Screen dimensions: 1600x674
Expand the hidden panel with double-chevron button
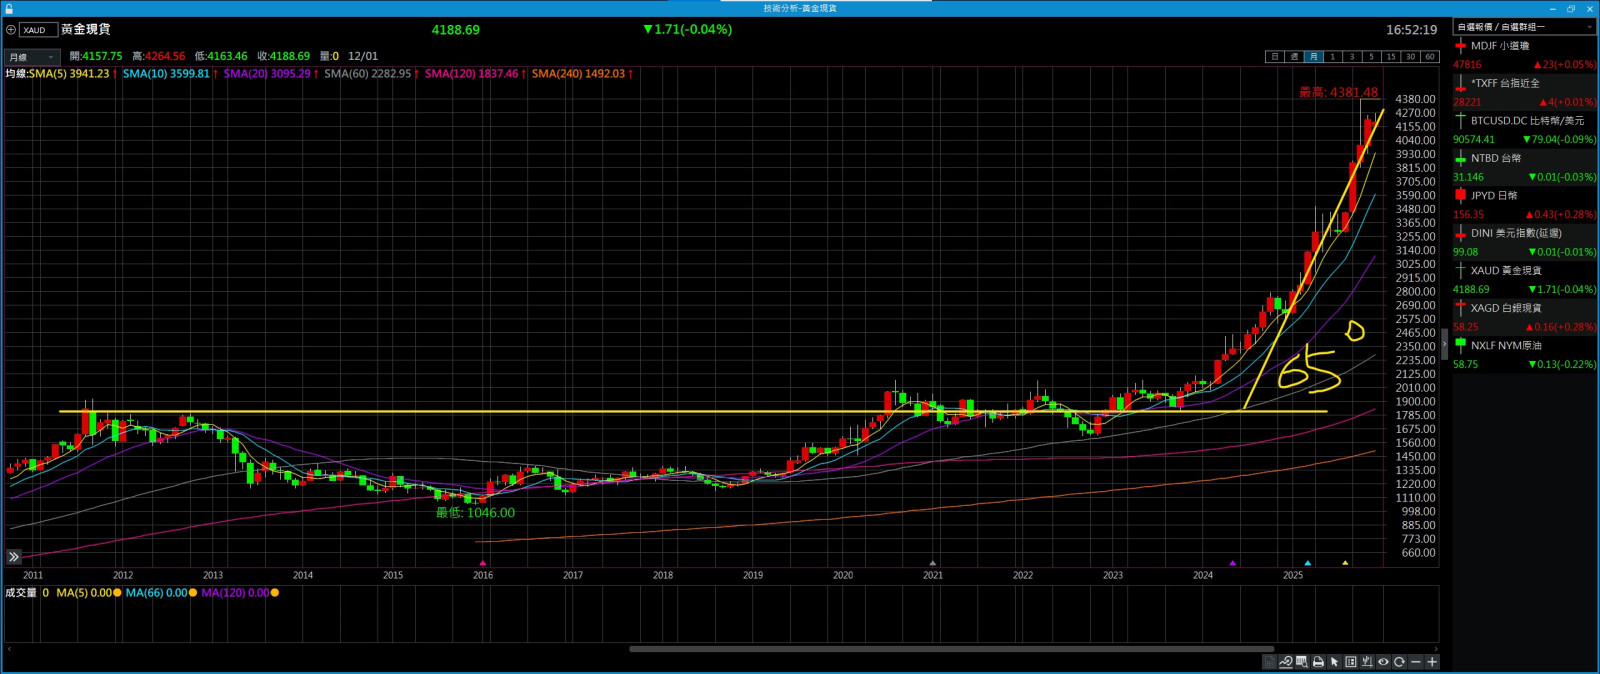click(13, 557)
